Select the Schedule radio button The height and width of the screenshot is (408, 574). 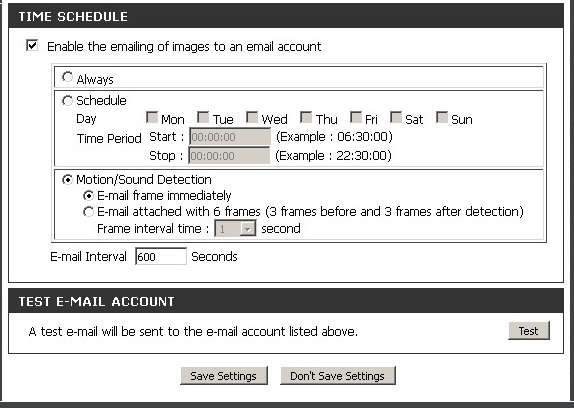67,101
